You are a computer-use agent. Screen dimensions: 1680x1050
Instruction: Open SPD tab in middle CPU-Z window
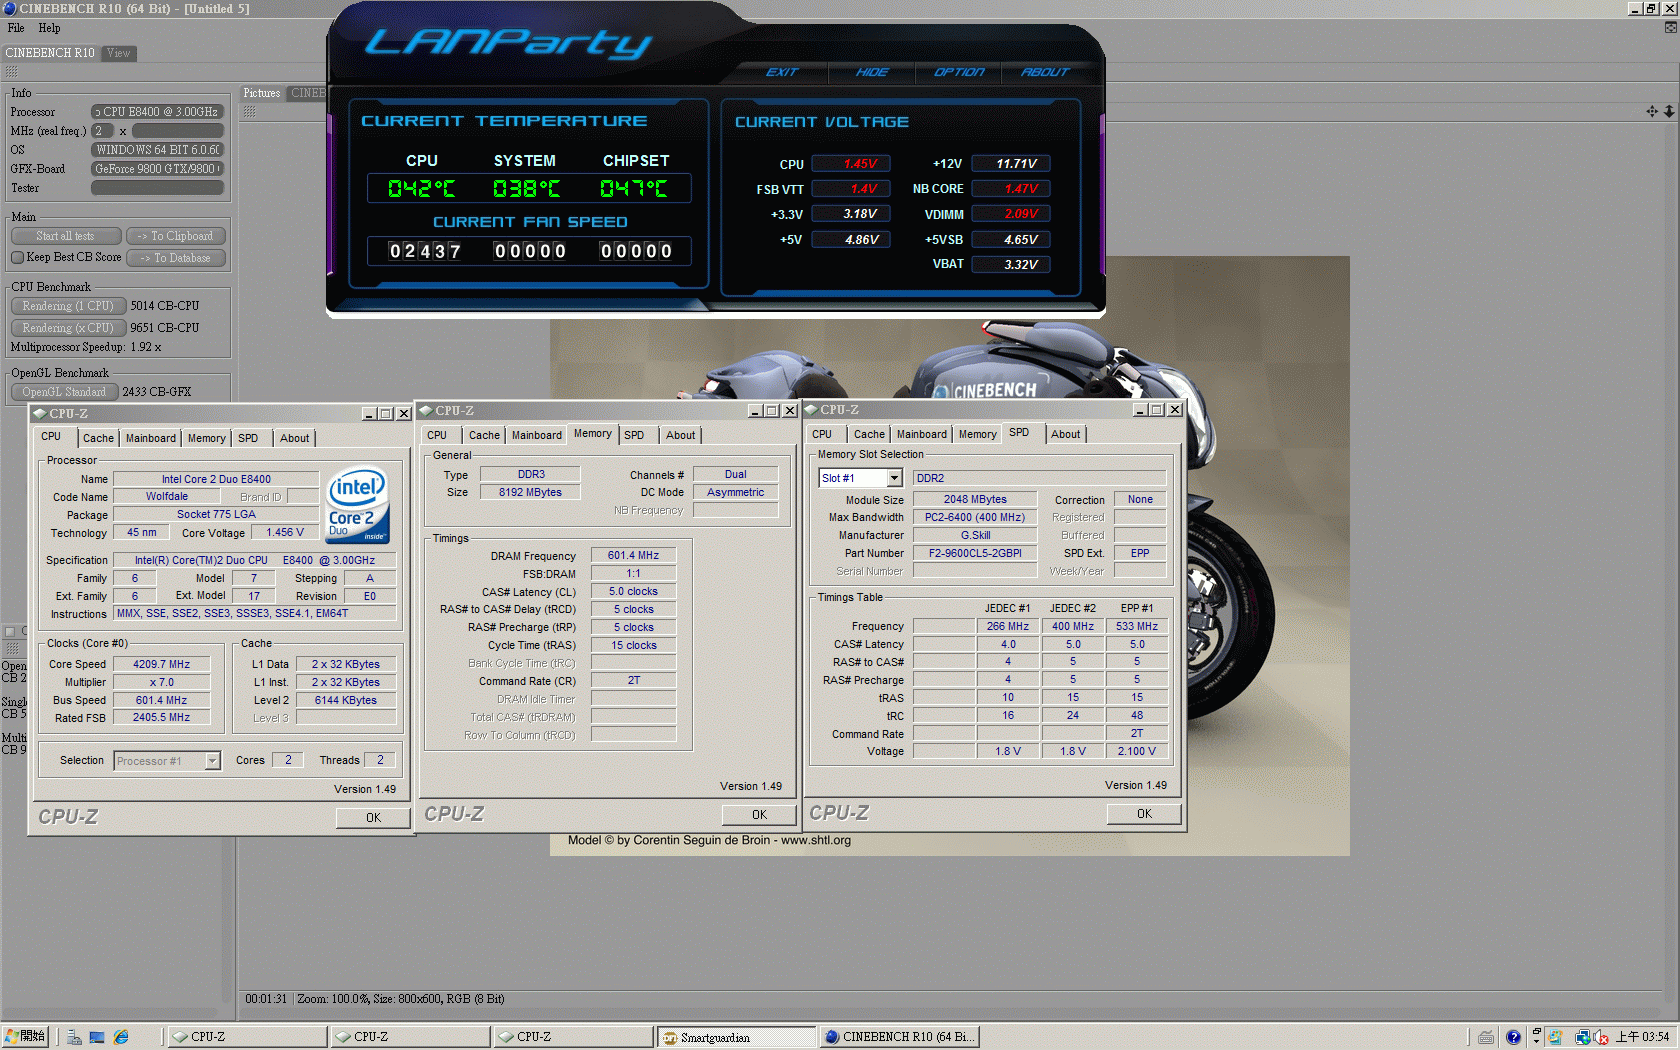634,435
